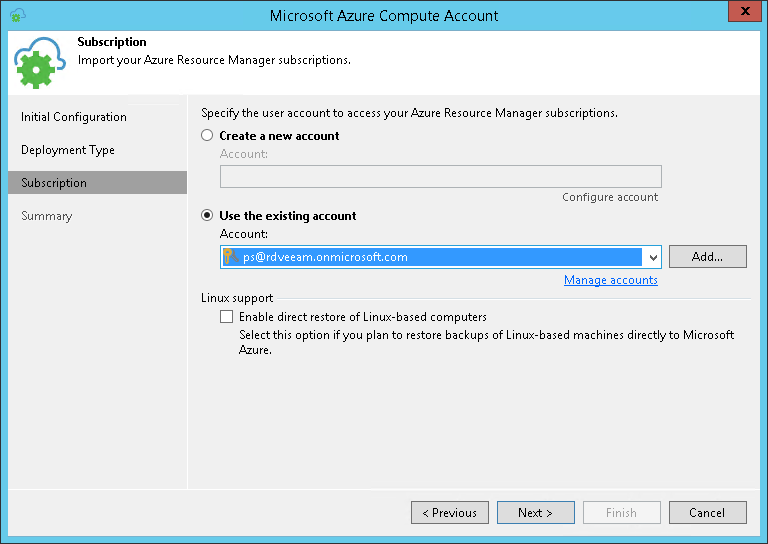Click Configure account link
The image size is (768, 544).
(610, 197)
